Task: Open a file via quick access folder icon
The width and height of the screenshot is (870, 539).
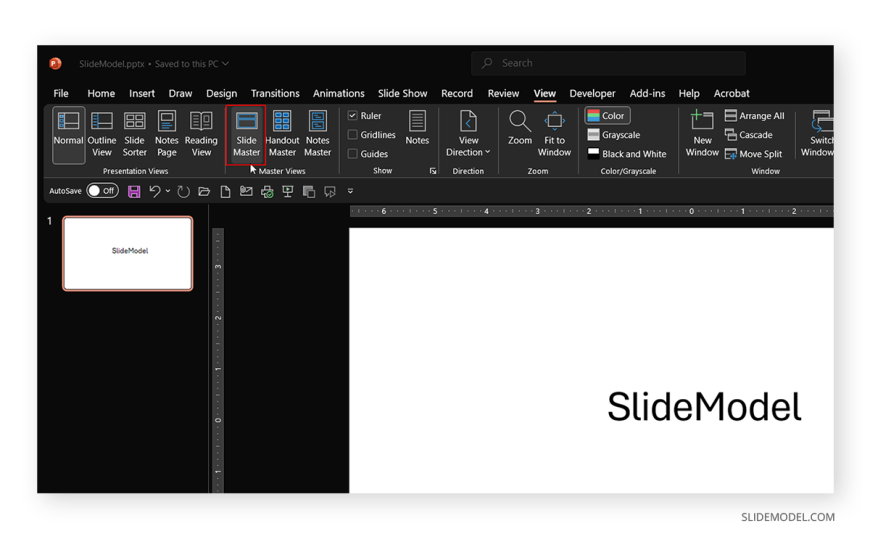Action: 204,192
